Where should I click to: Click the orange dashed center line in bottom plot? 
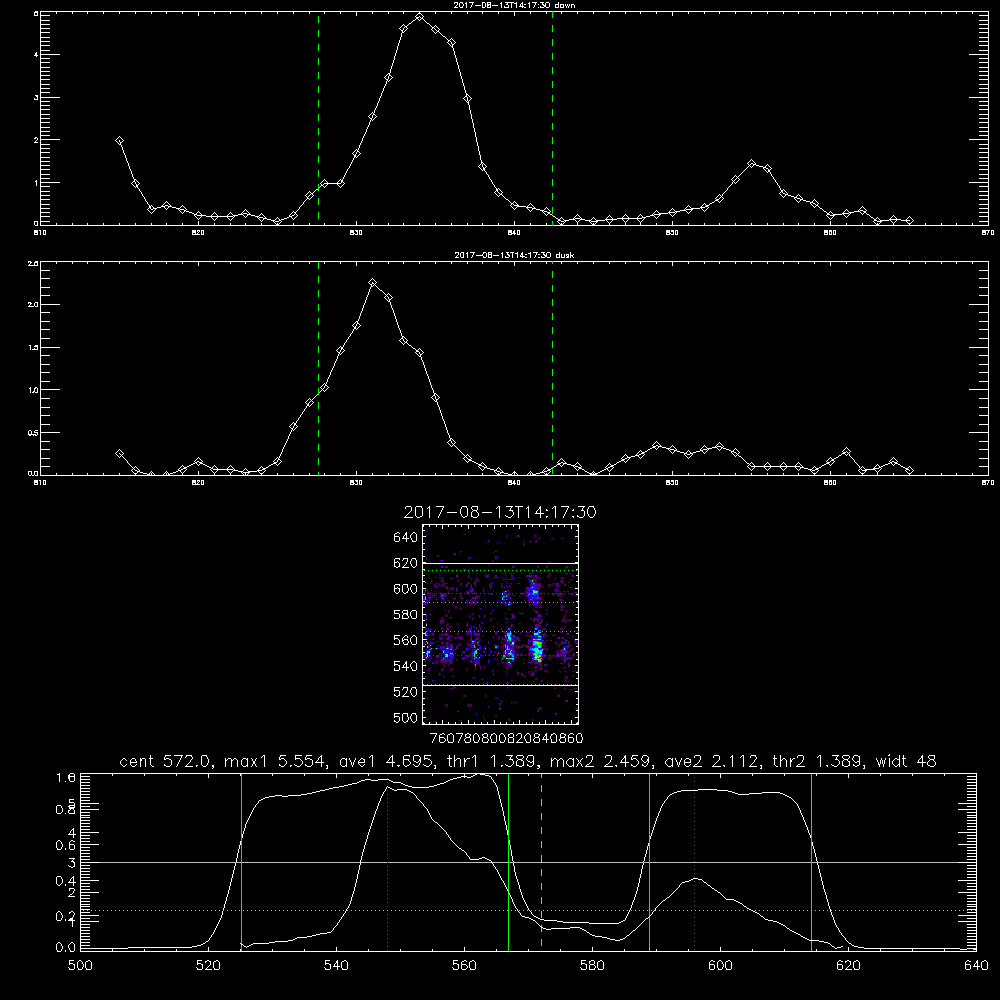[x=541, y=861]
